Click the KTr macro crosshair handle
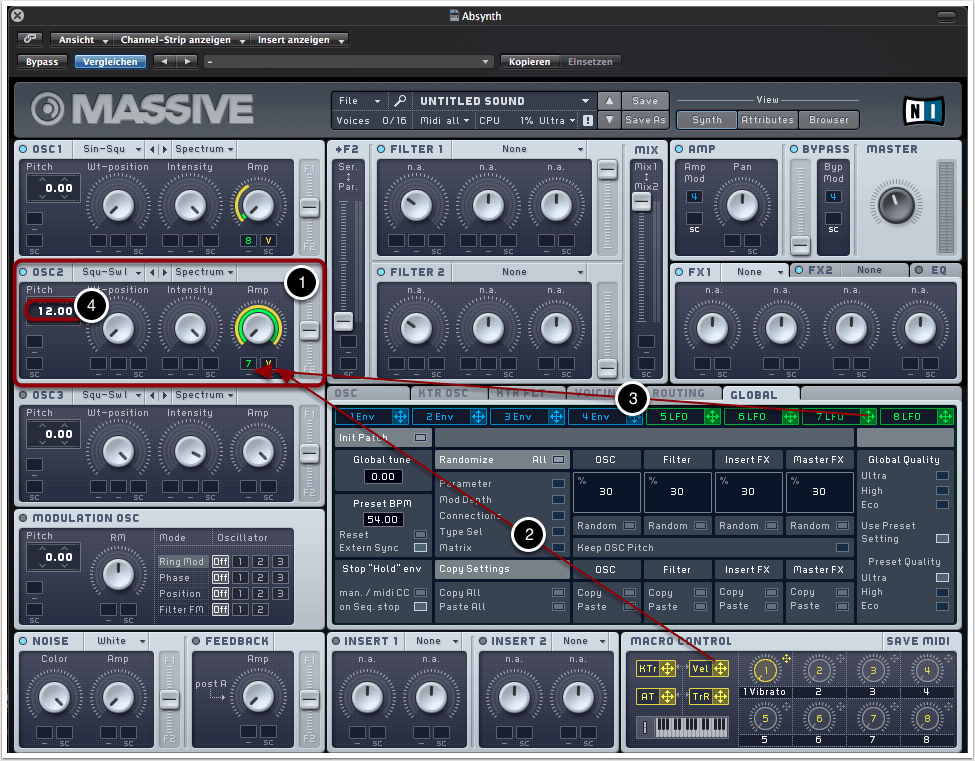Screen dimensions: 975x761 pyautogui.click(x=667, y=669)
